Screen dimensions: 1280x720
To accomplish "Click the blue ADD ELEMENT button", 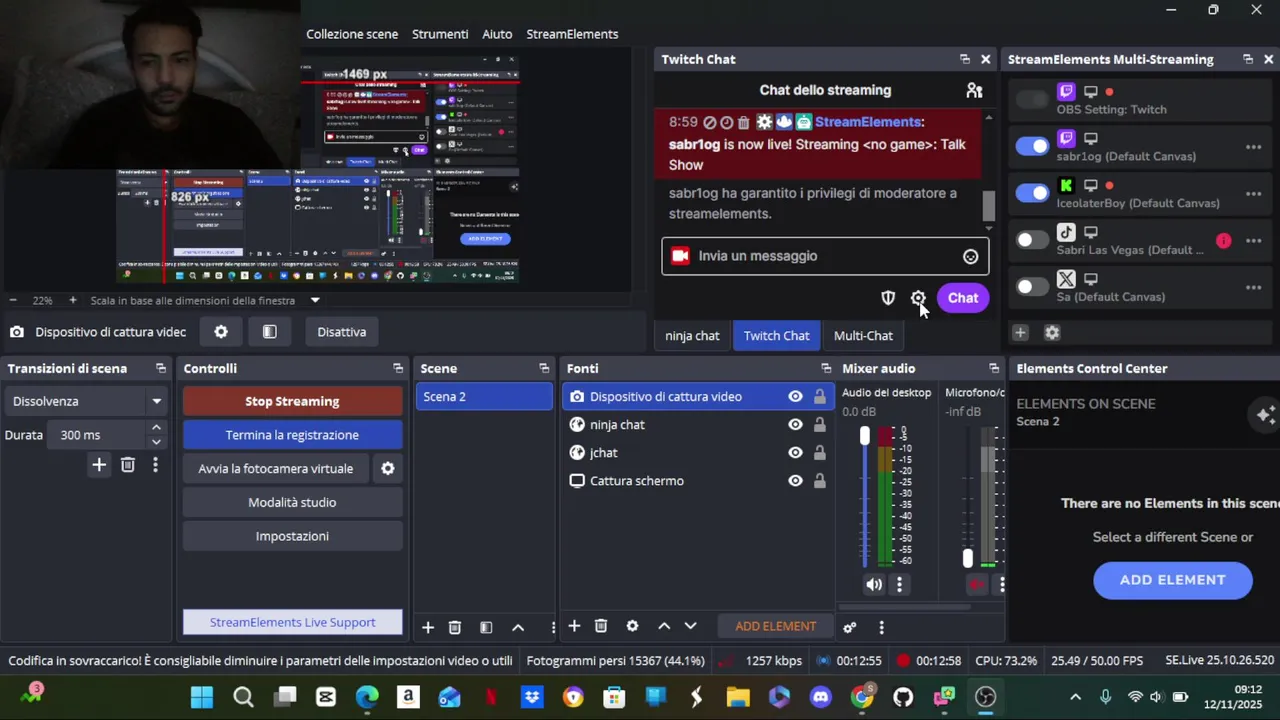I will click(1172, 580).
